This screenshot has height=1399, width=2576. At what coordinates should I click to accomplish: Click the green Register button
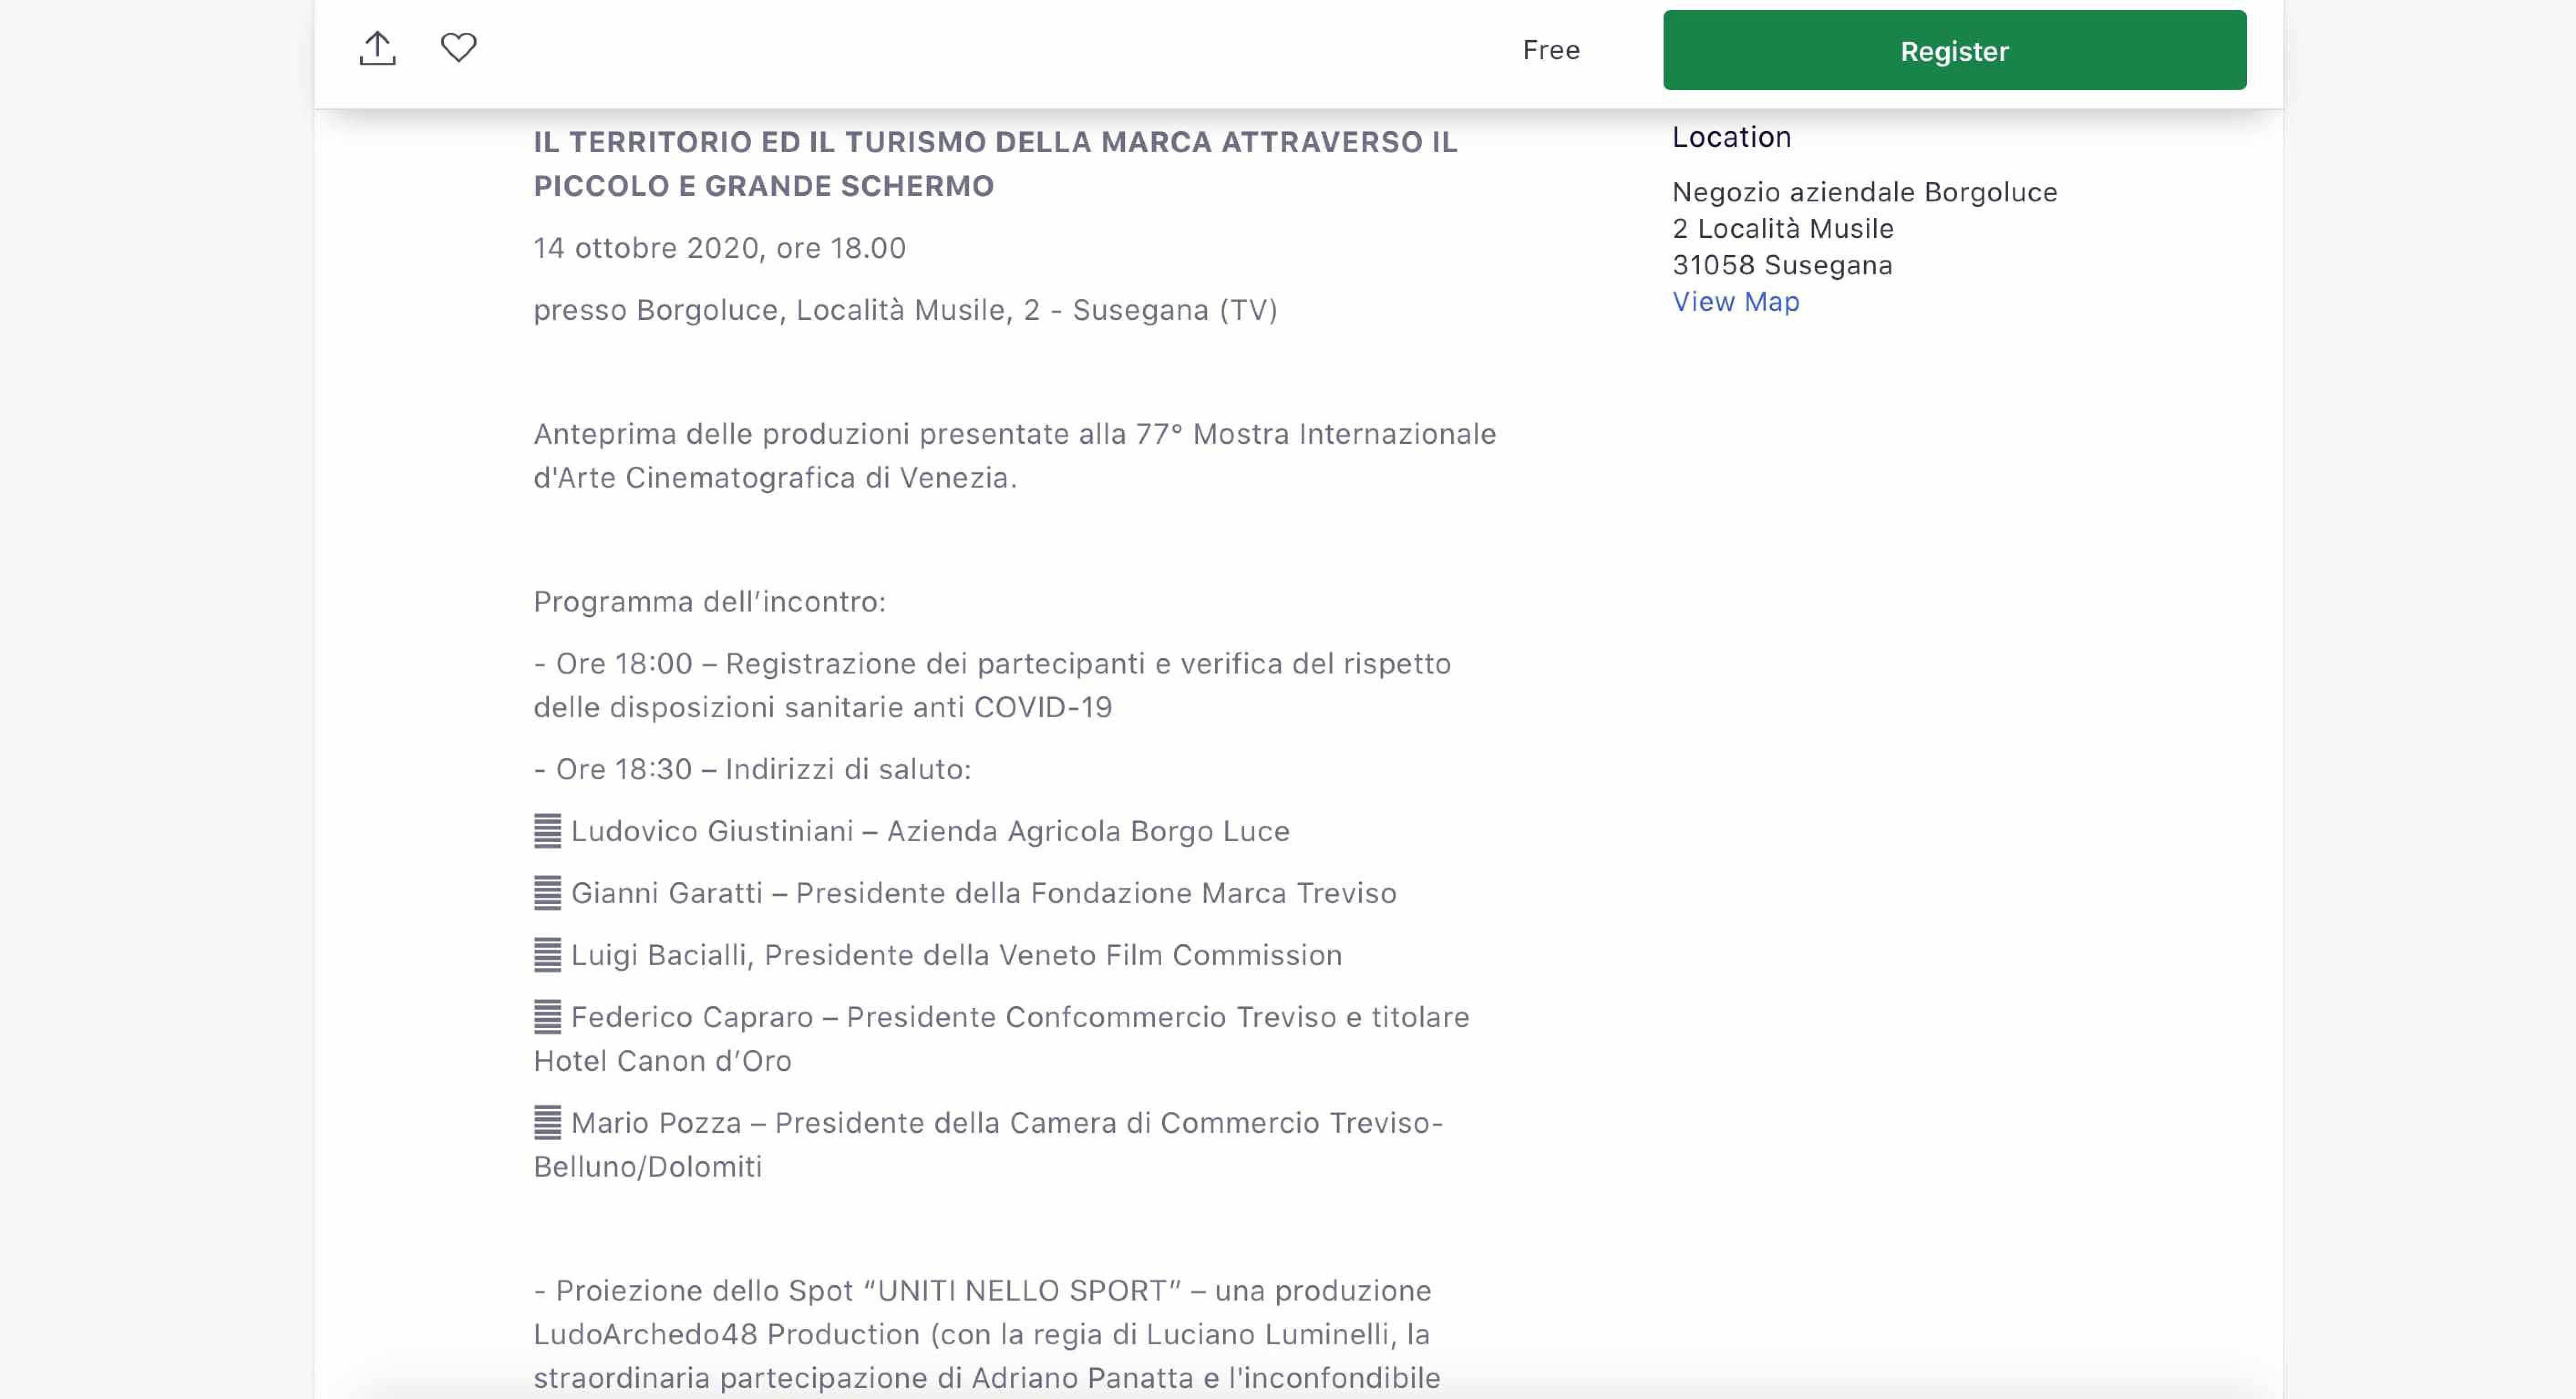[1954, 50]
